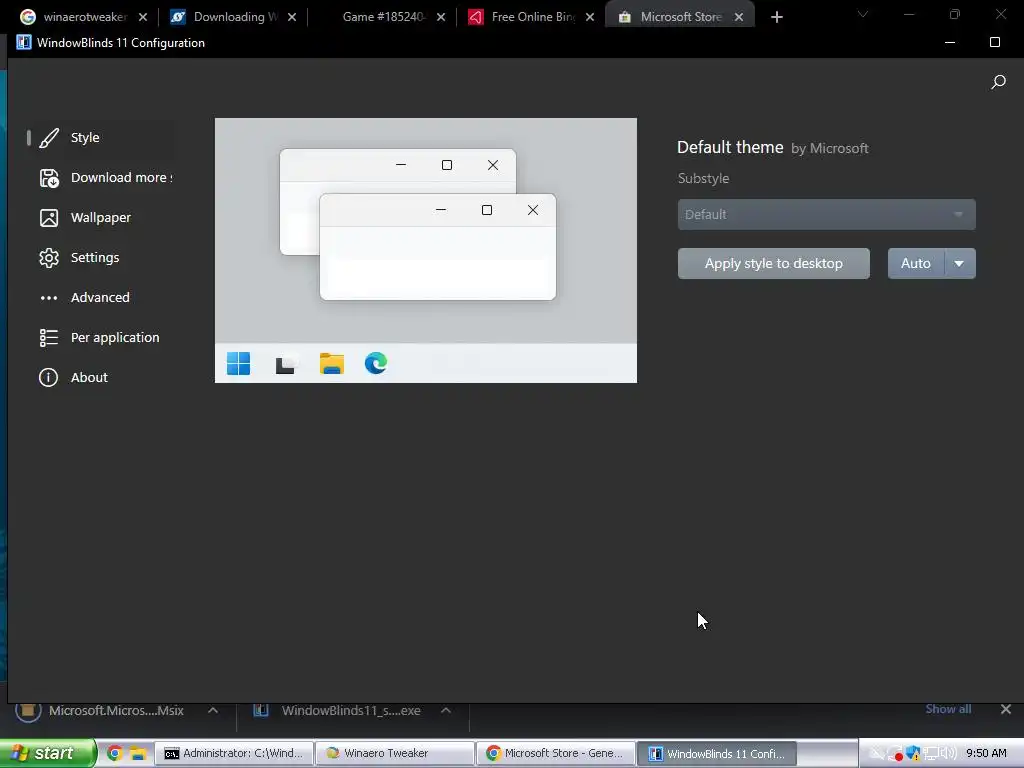Click the network tray icon
The width and height of the screenshot is (1024, 768).
click(931, 753)
